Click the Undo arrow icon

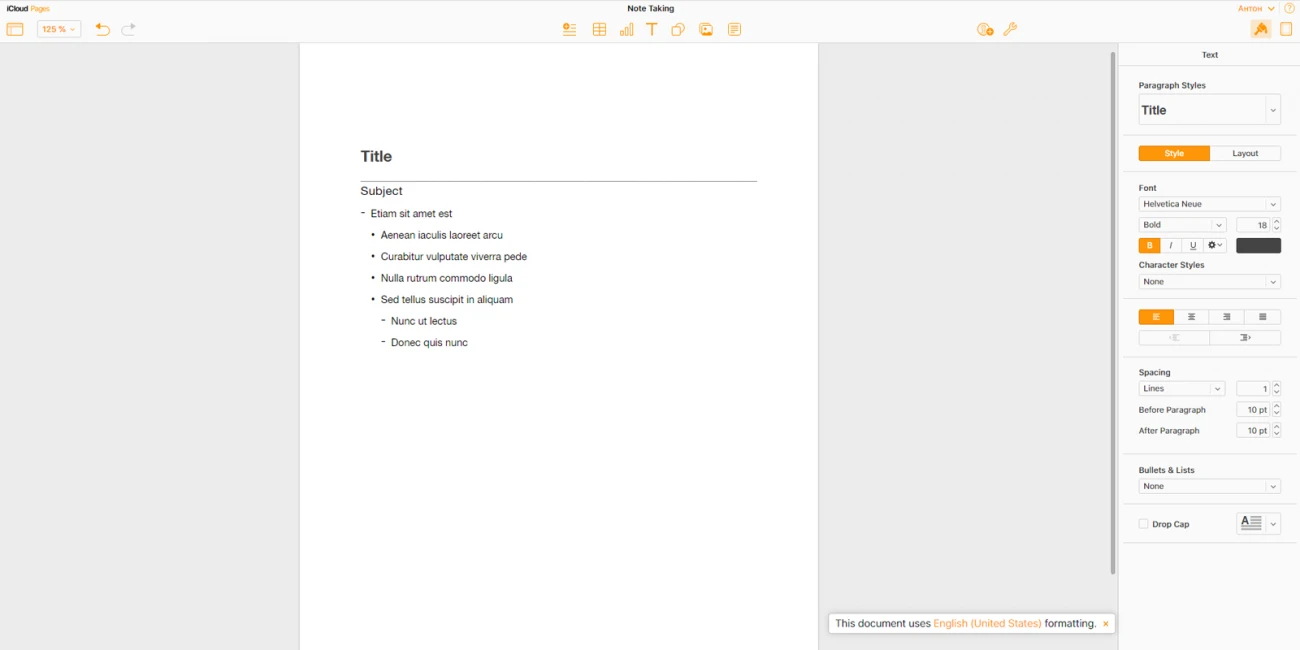(102, 30)
